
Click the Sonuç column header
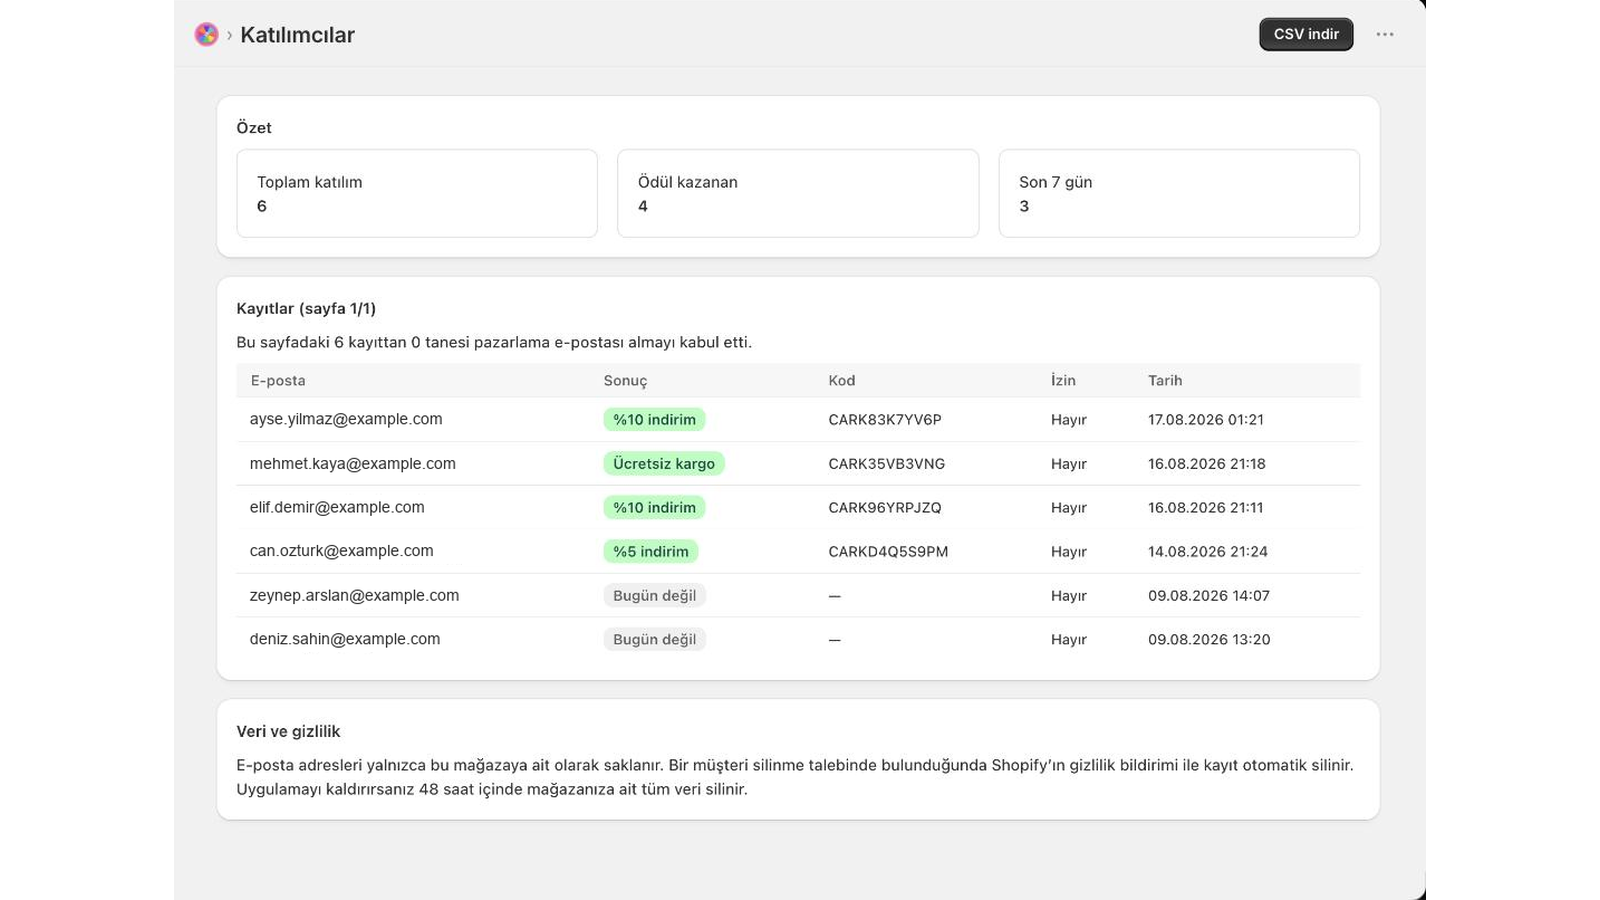click(x=625, y=381)
